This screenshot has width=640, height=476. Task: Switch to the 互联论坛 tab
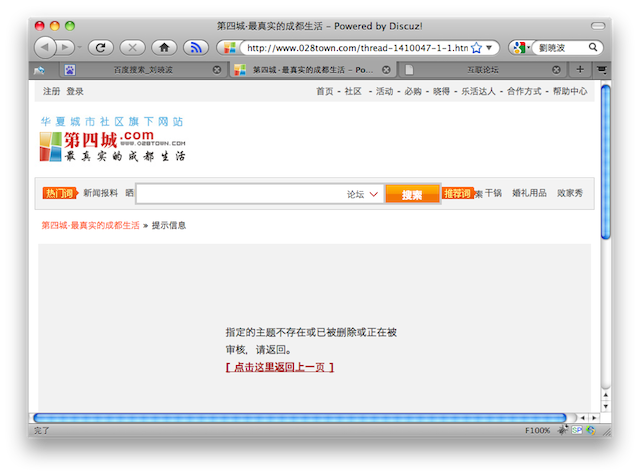[x=480, y=70]
